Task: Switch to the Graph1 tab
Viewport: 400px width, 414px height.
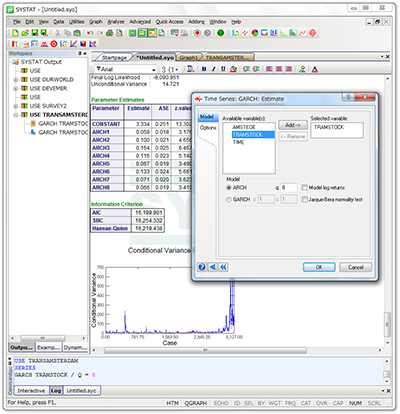Action: tap(188, 58)
